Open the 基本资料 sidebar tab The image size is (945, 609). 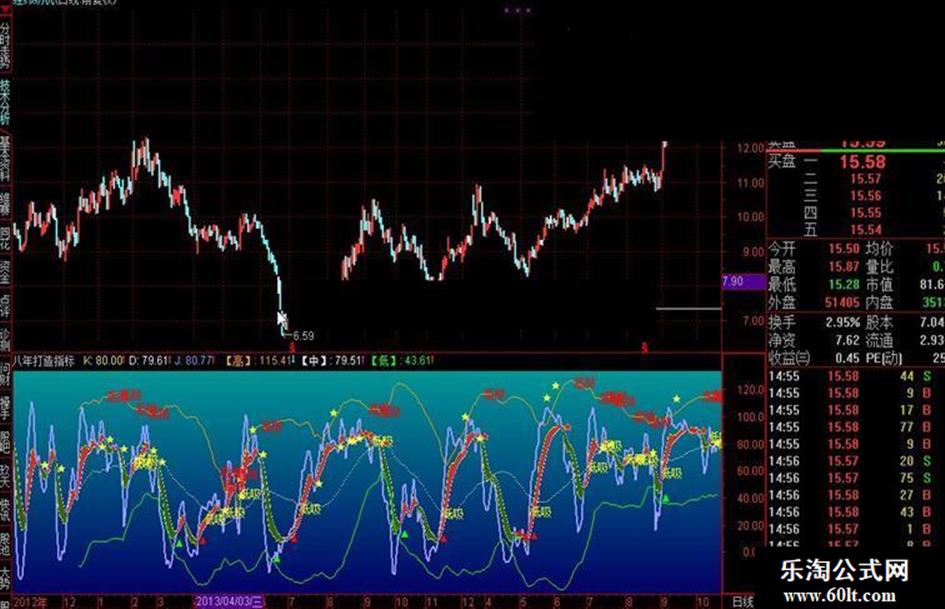[x=5, y=159]
